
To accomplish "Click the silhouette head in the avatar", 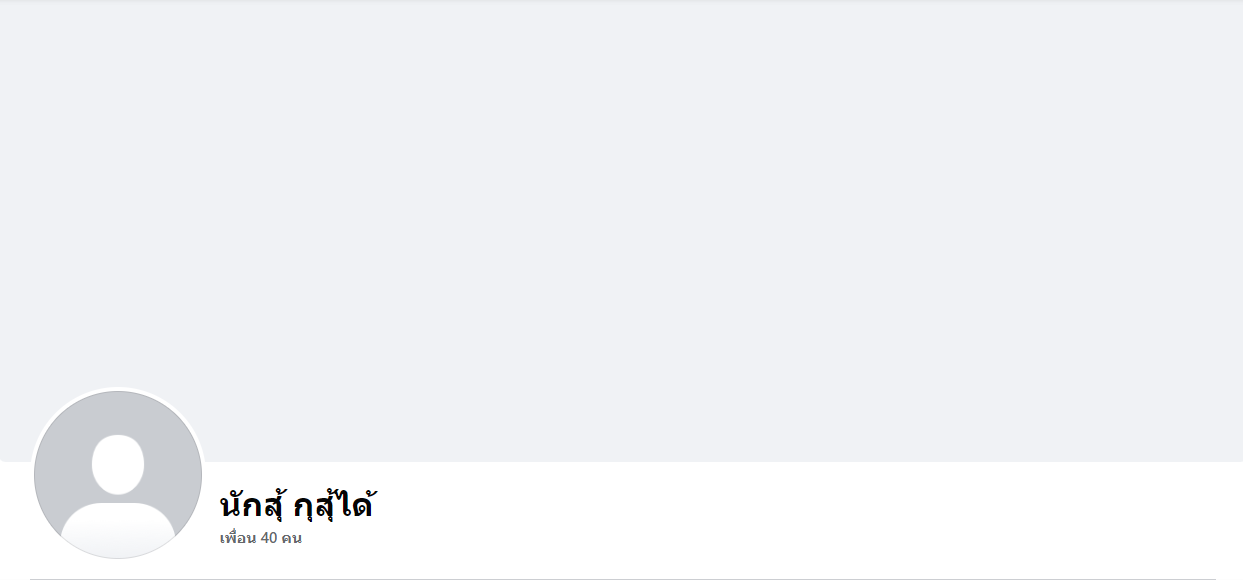I will click(118, 464).
